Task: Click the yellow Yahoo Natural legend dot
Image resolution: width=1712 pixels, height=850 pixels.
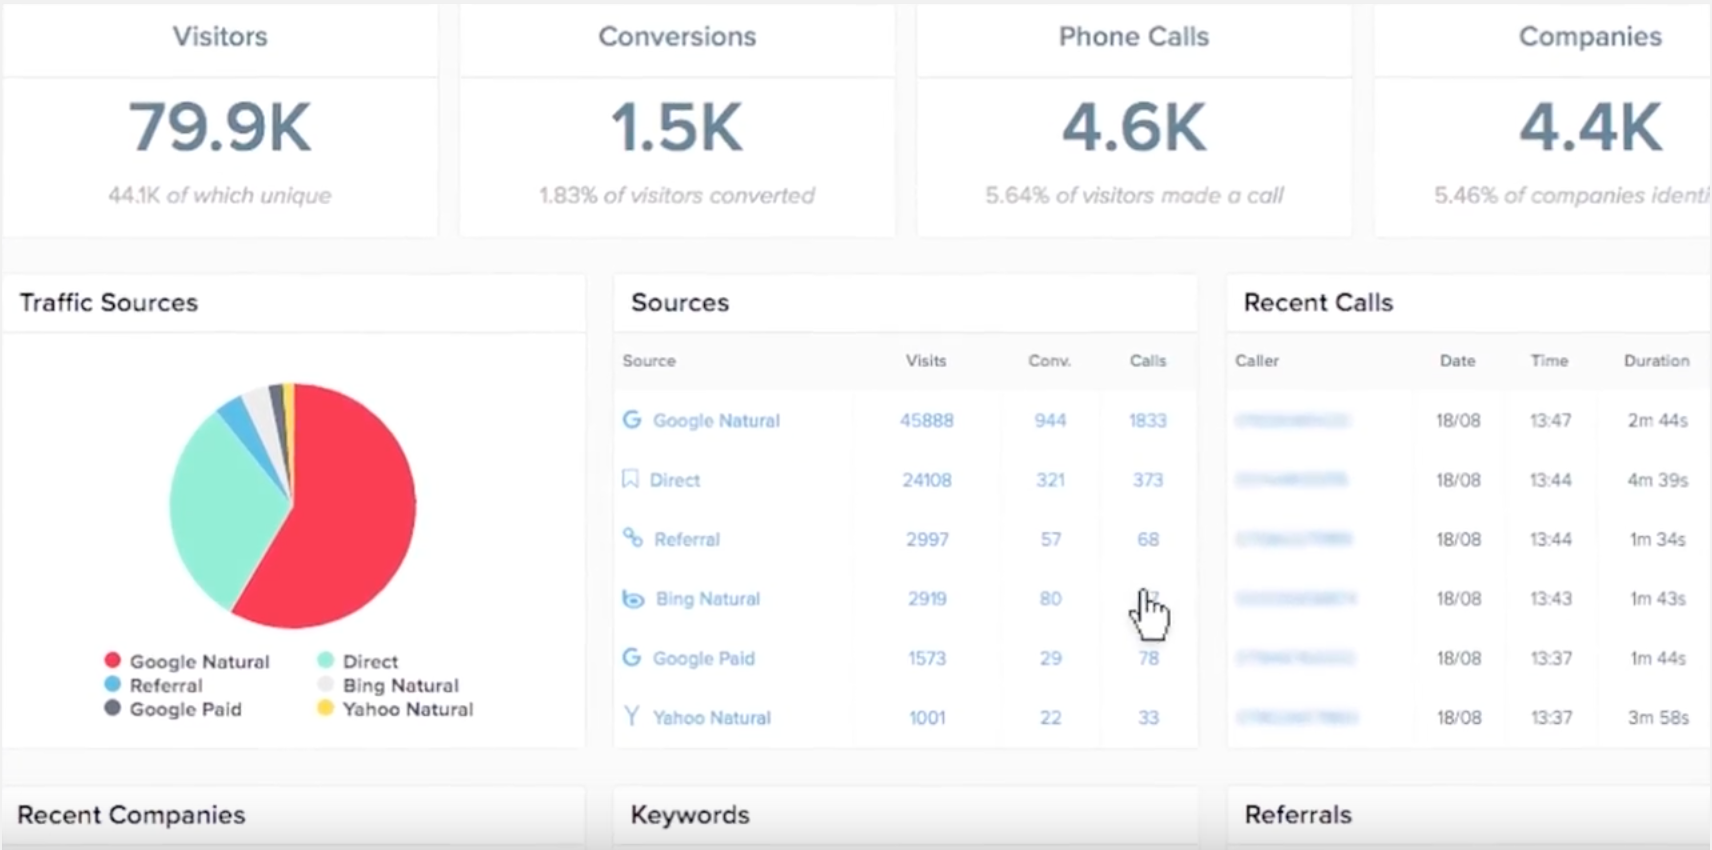Action: pos(325,708)
